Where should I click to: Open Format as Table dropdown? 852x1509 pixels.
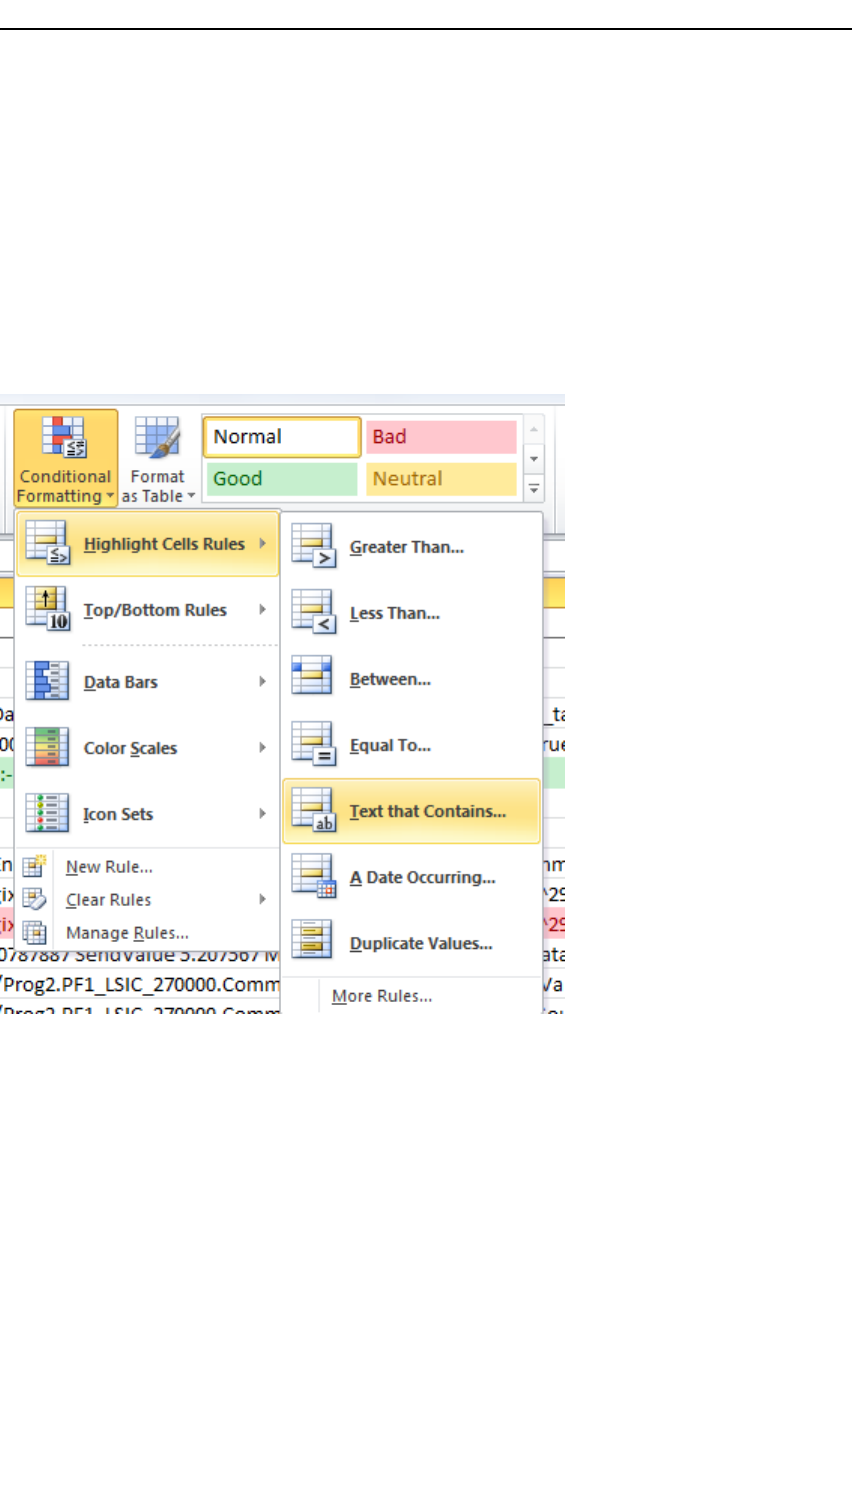[x=158, y=458]
